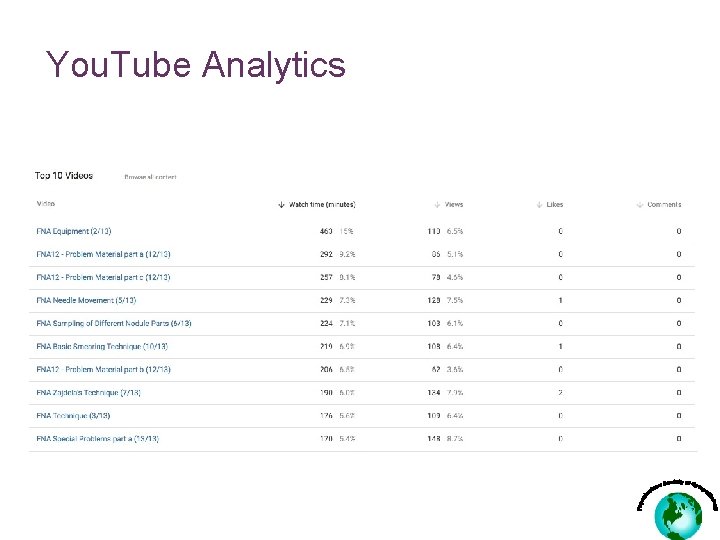This screenshot has width=720, height=540.
Task: Click the Watch time sort arrow
Action: pyautogui.click(x=281, y=205)
